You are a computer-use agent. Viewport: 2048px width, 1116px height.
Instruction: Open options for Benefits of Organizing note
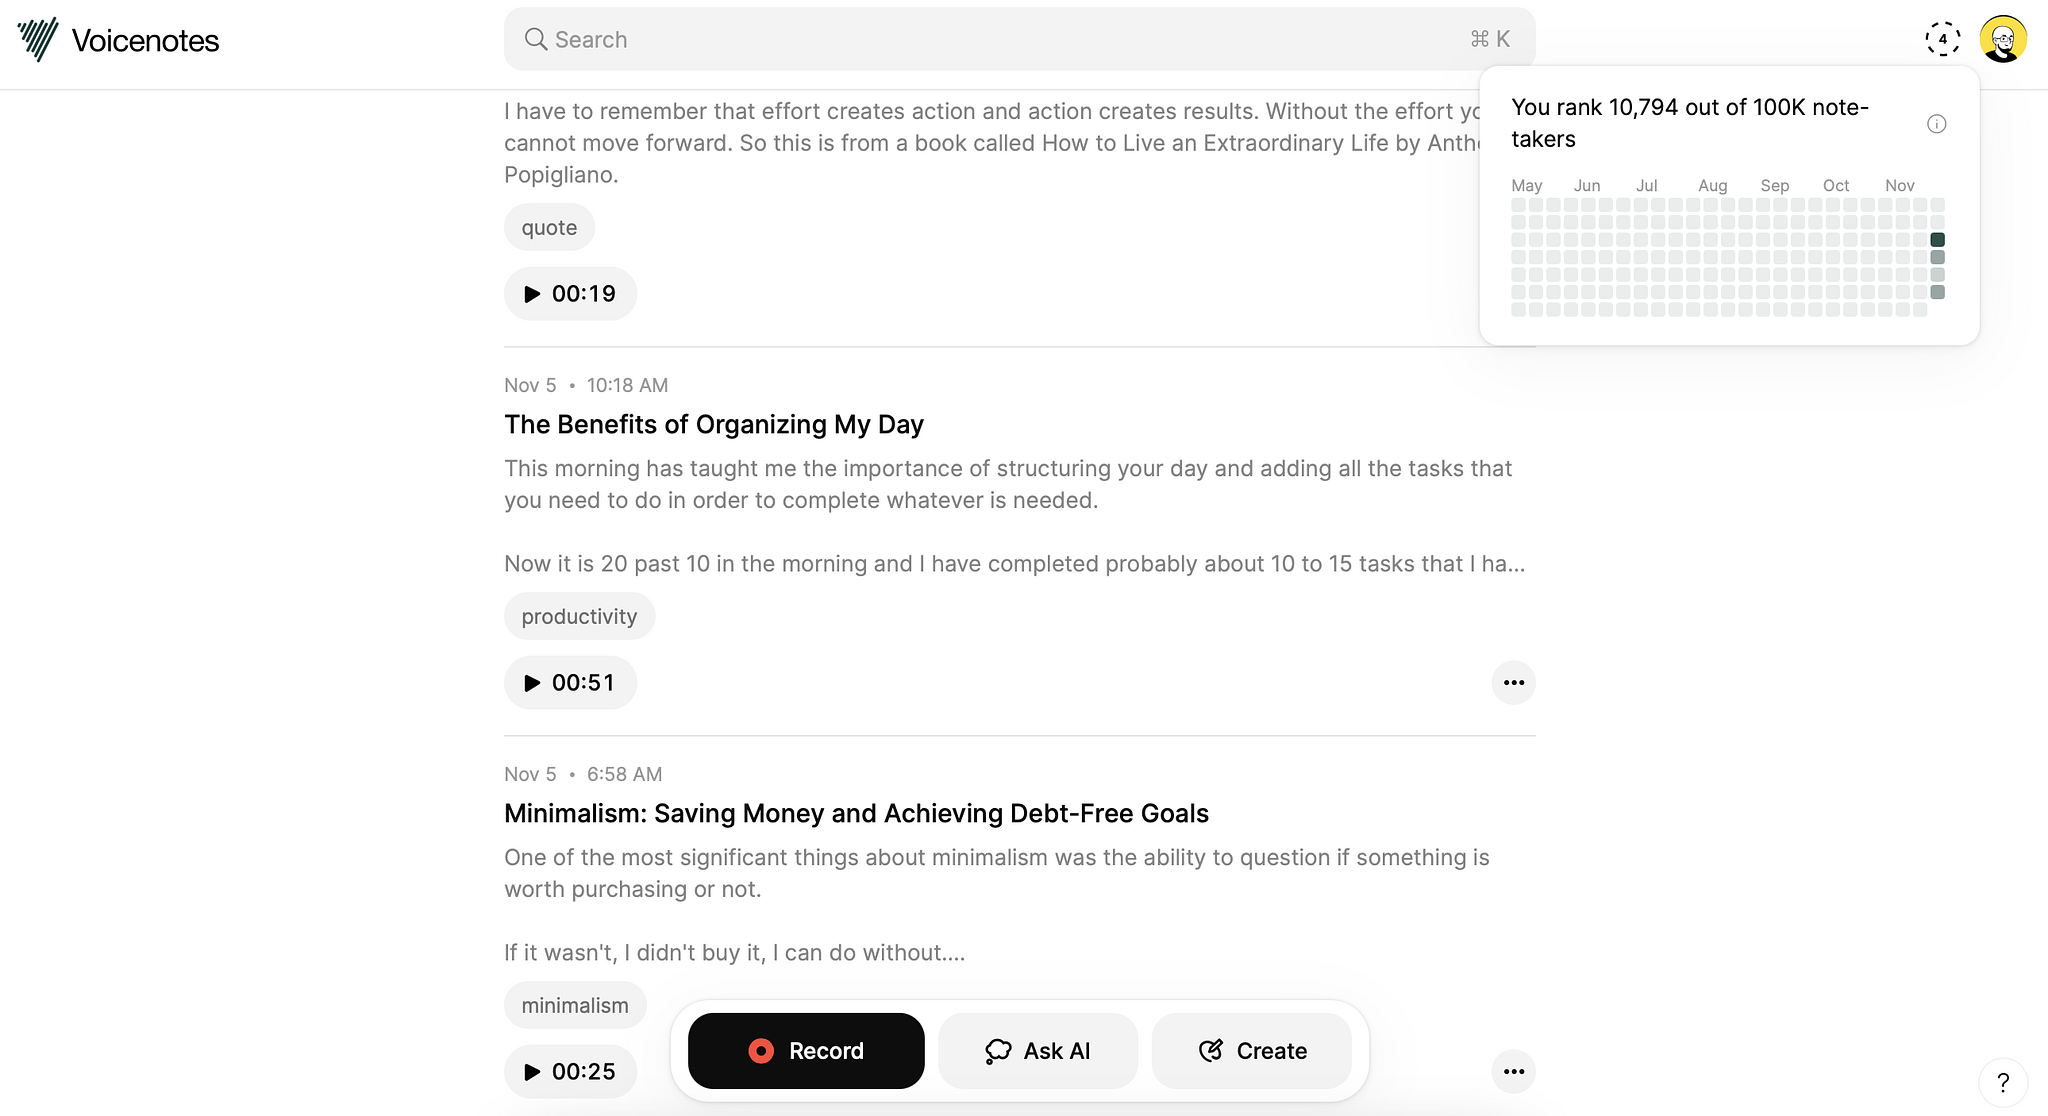coord(1514,682)
